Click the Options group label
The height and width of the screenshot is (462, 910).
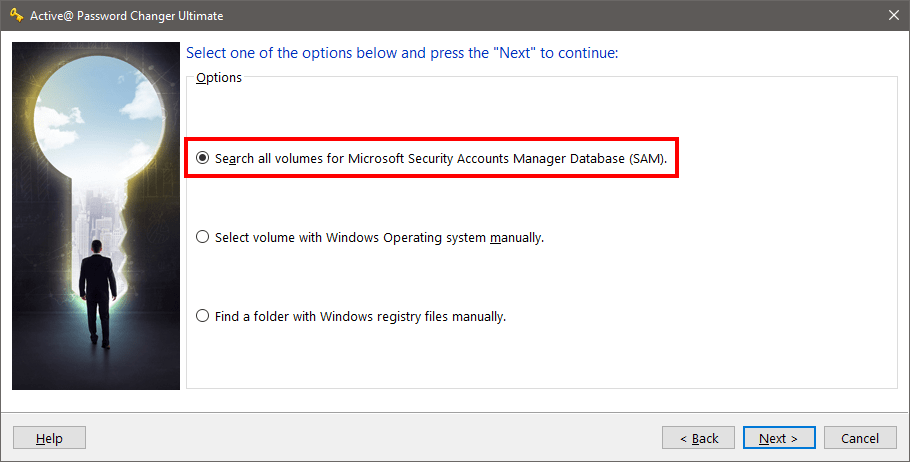(219, 77)
